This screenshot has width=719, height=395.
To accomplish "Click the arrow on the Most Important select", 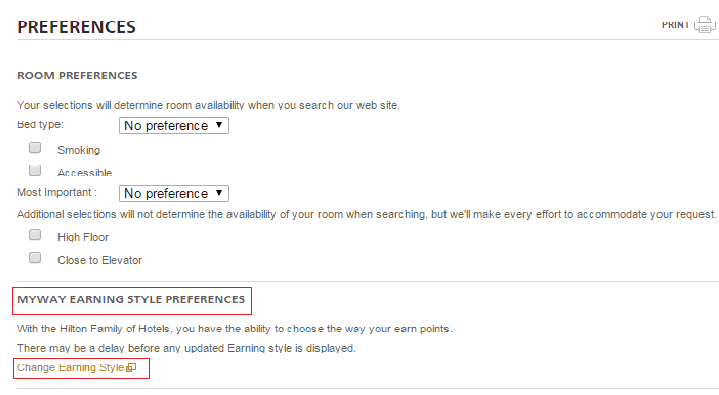I will pyautogui.click(x=219, y=193).
